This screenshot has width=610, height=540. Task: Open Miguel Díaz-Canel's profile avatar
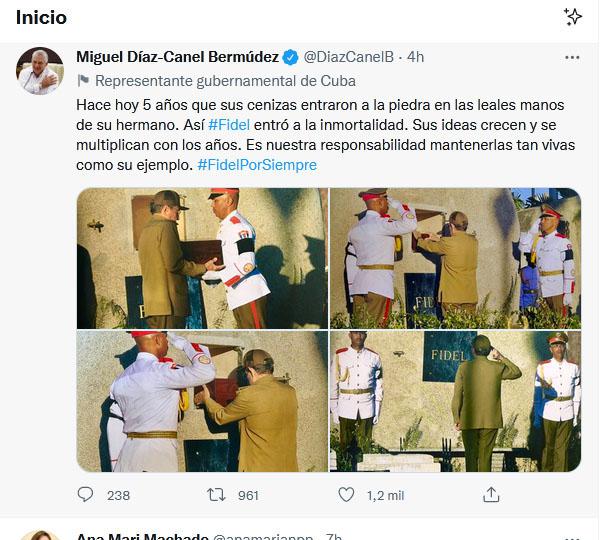pos(40,71)
